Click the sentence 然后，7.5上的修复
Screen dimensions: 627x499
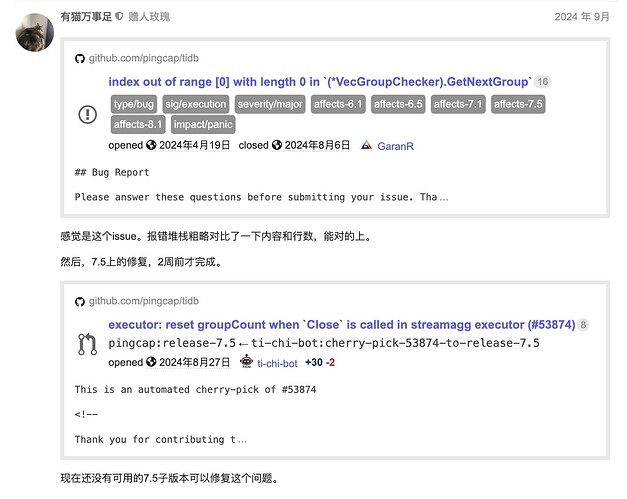point(141,262)
